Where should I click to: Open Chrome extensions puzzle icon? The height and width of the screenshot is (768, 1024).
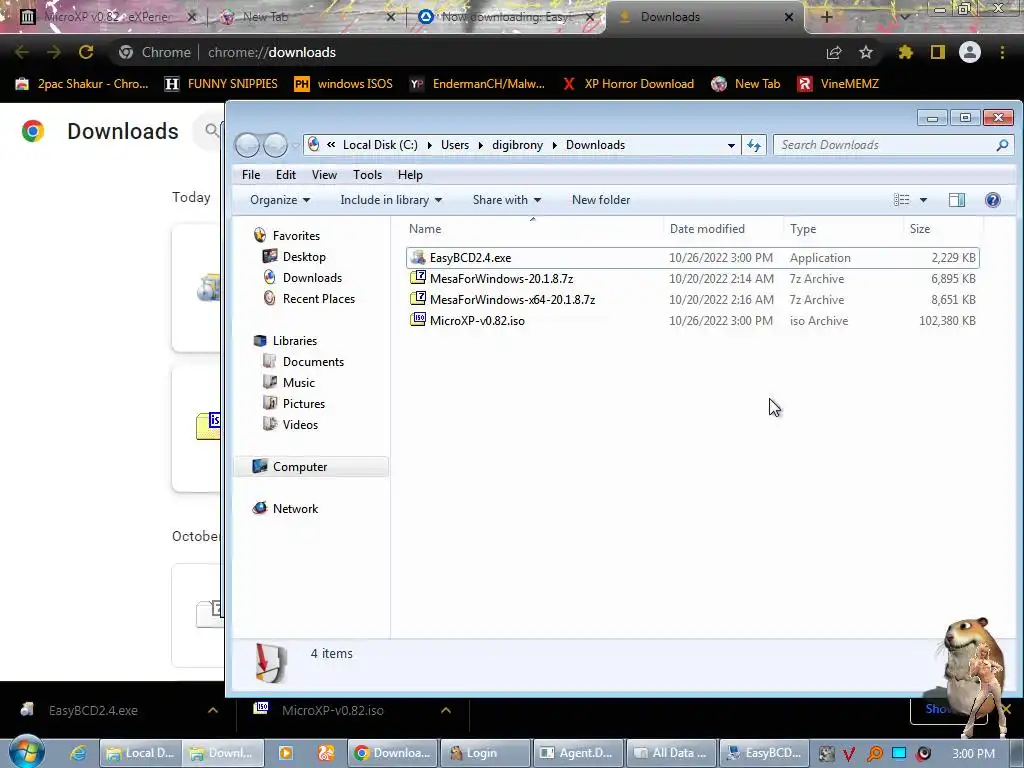point(905,52)
